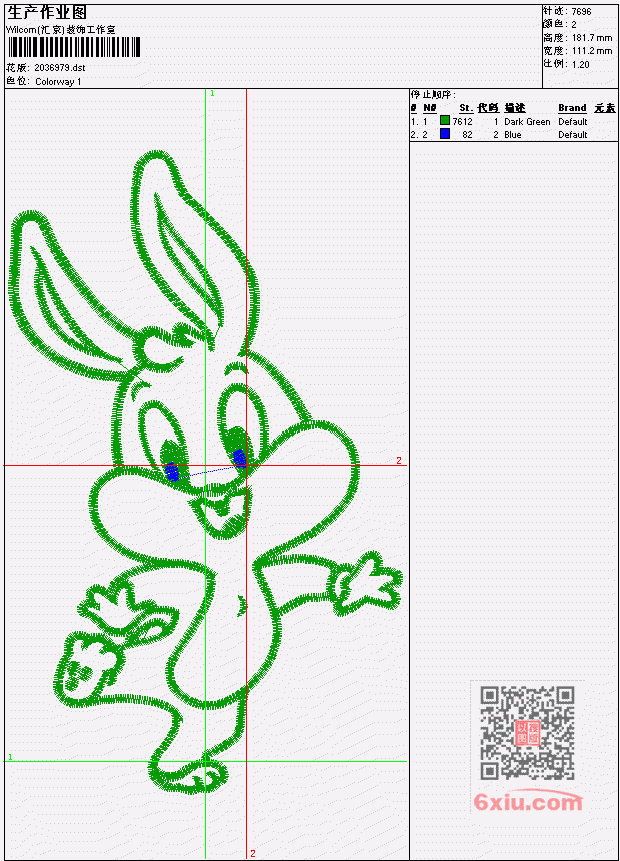Click the Wilcom studio name line
Image resolution: width=620 pixels, height=861 pixels.
(x=61, y=30)
